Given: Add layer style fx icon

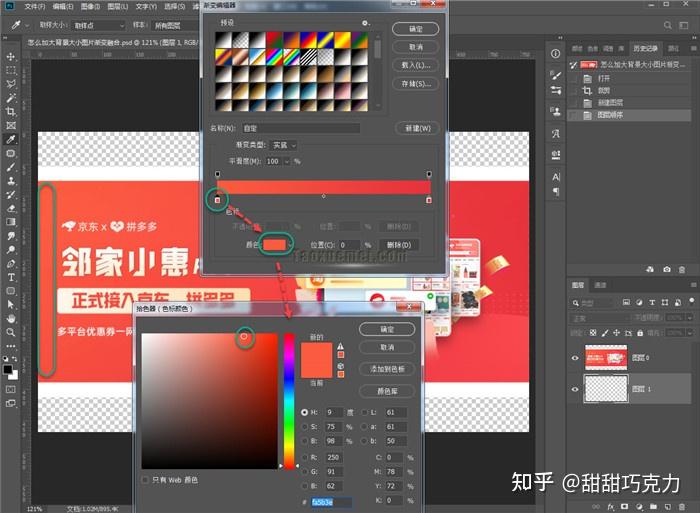Looking at the screenshot, I should (x=610, y=507).
